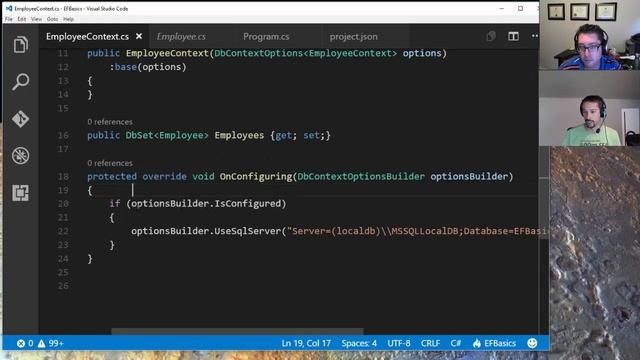Open the Extensions view

[x=20, y=193]
